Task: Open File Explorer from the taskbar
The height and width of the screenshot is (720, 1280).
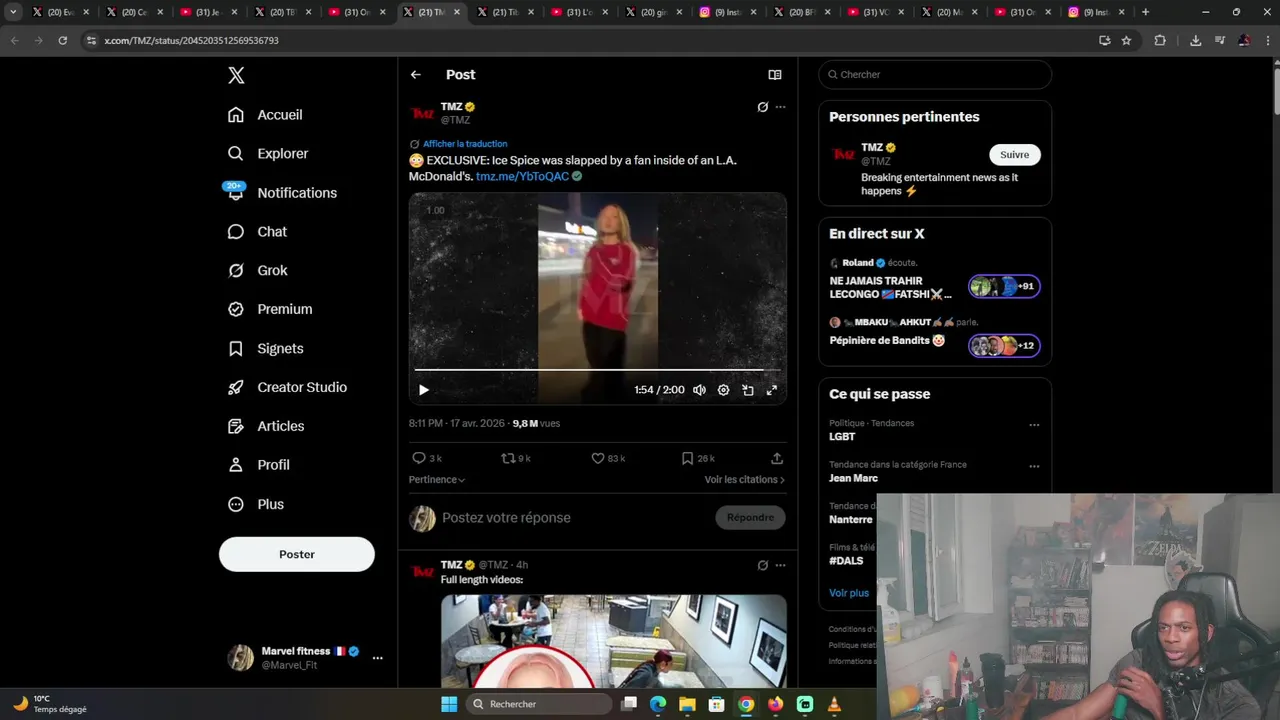Action: coord(687,704)
